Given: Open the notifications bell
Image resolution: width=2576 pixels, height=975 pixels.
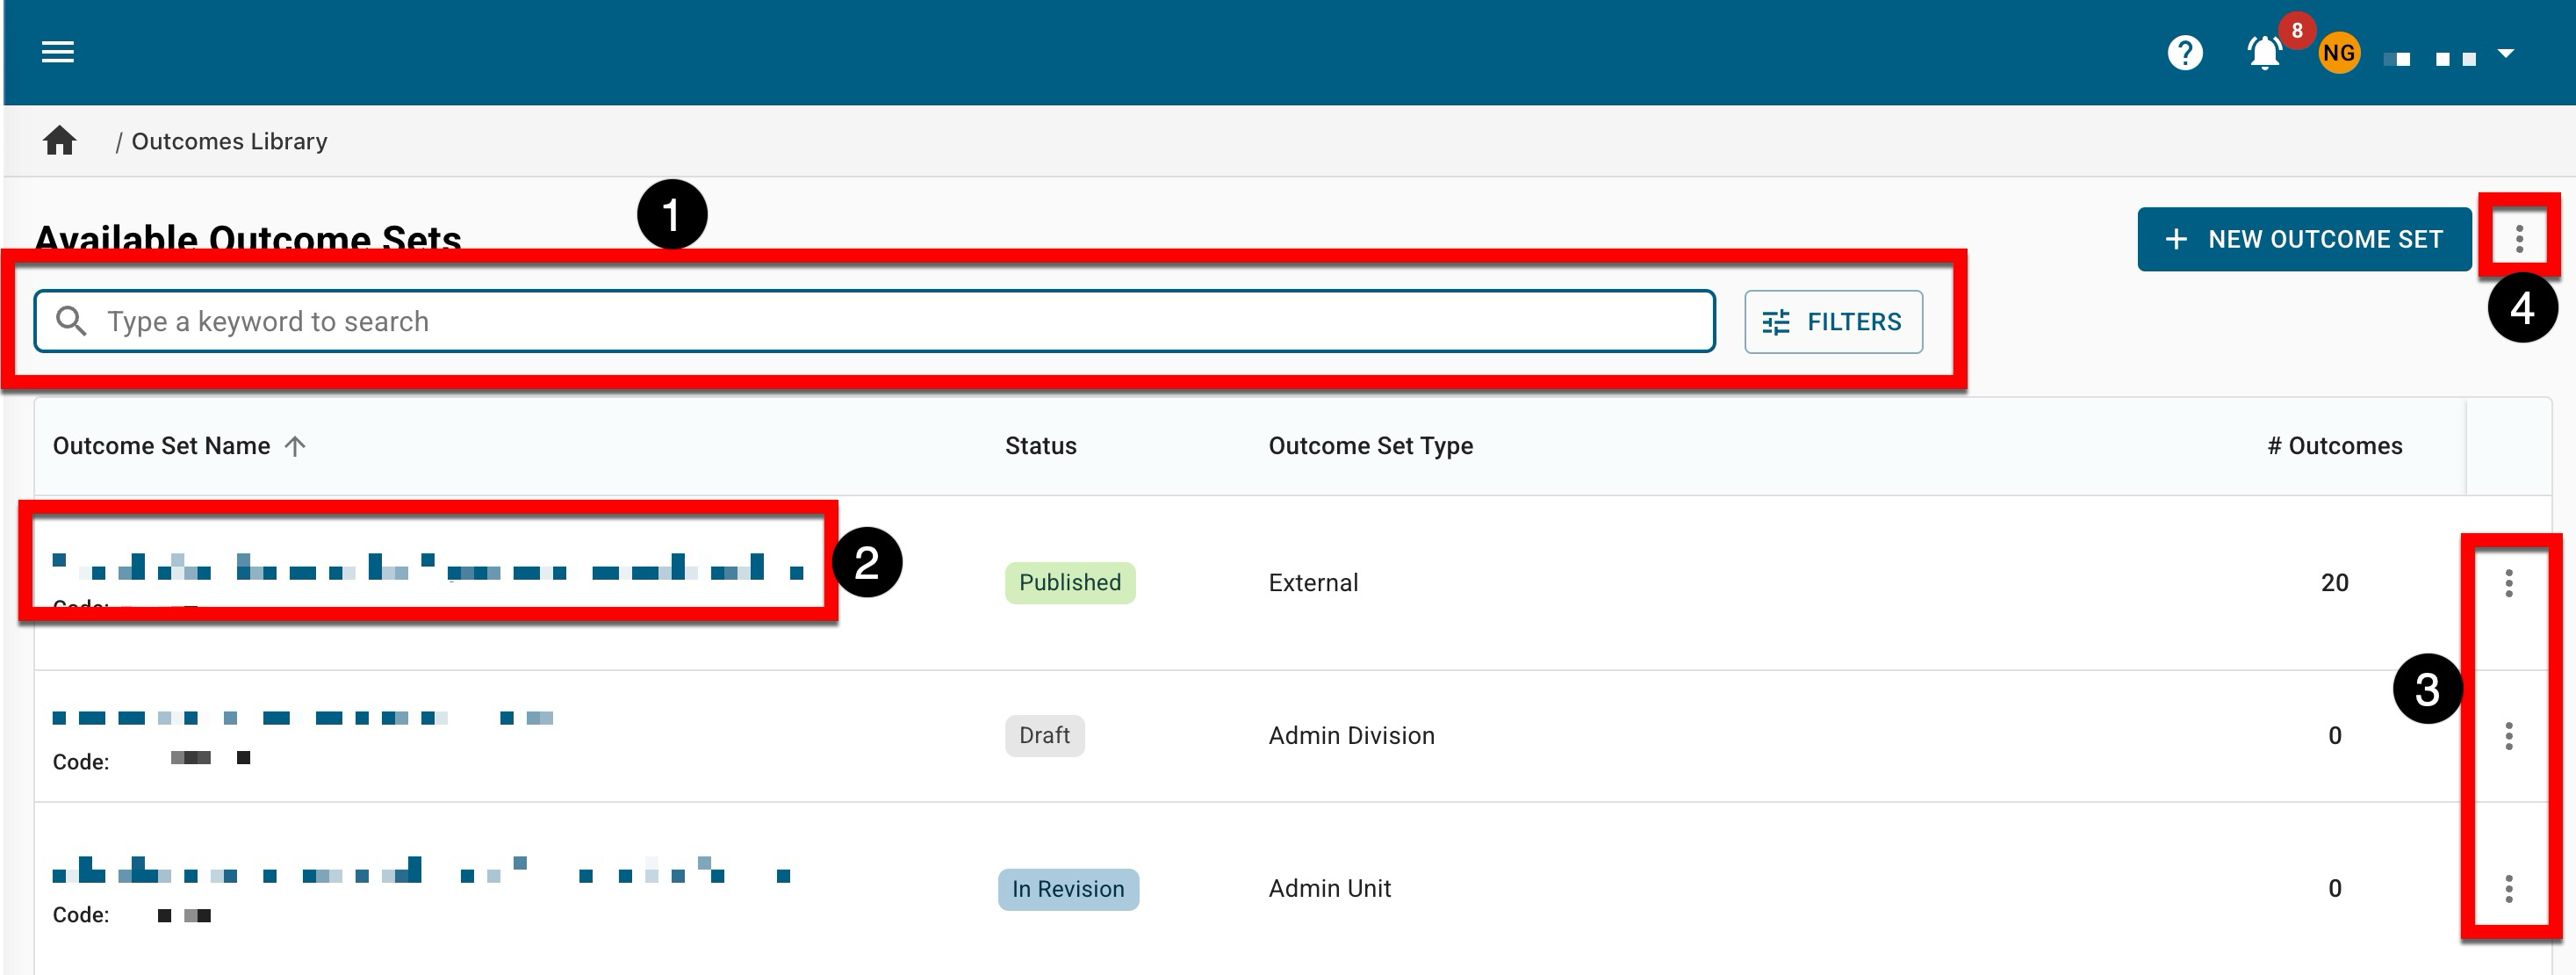Looking at the screenshot, I should click(x=2264, y=52).
